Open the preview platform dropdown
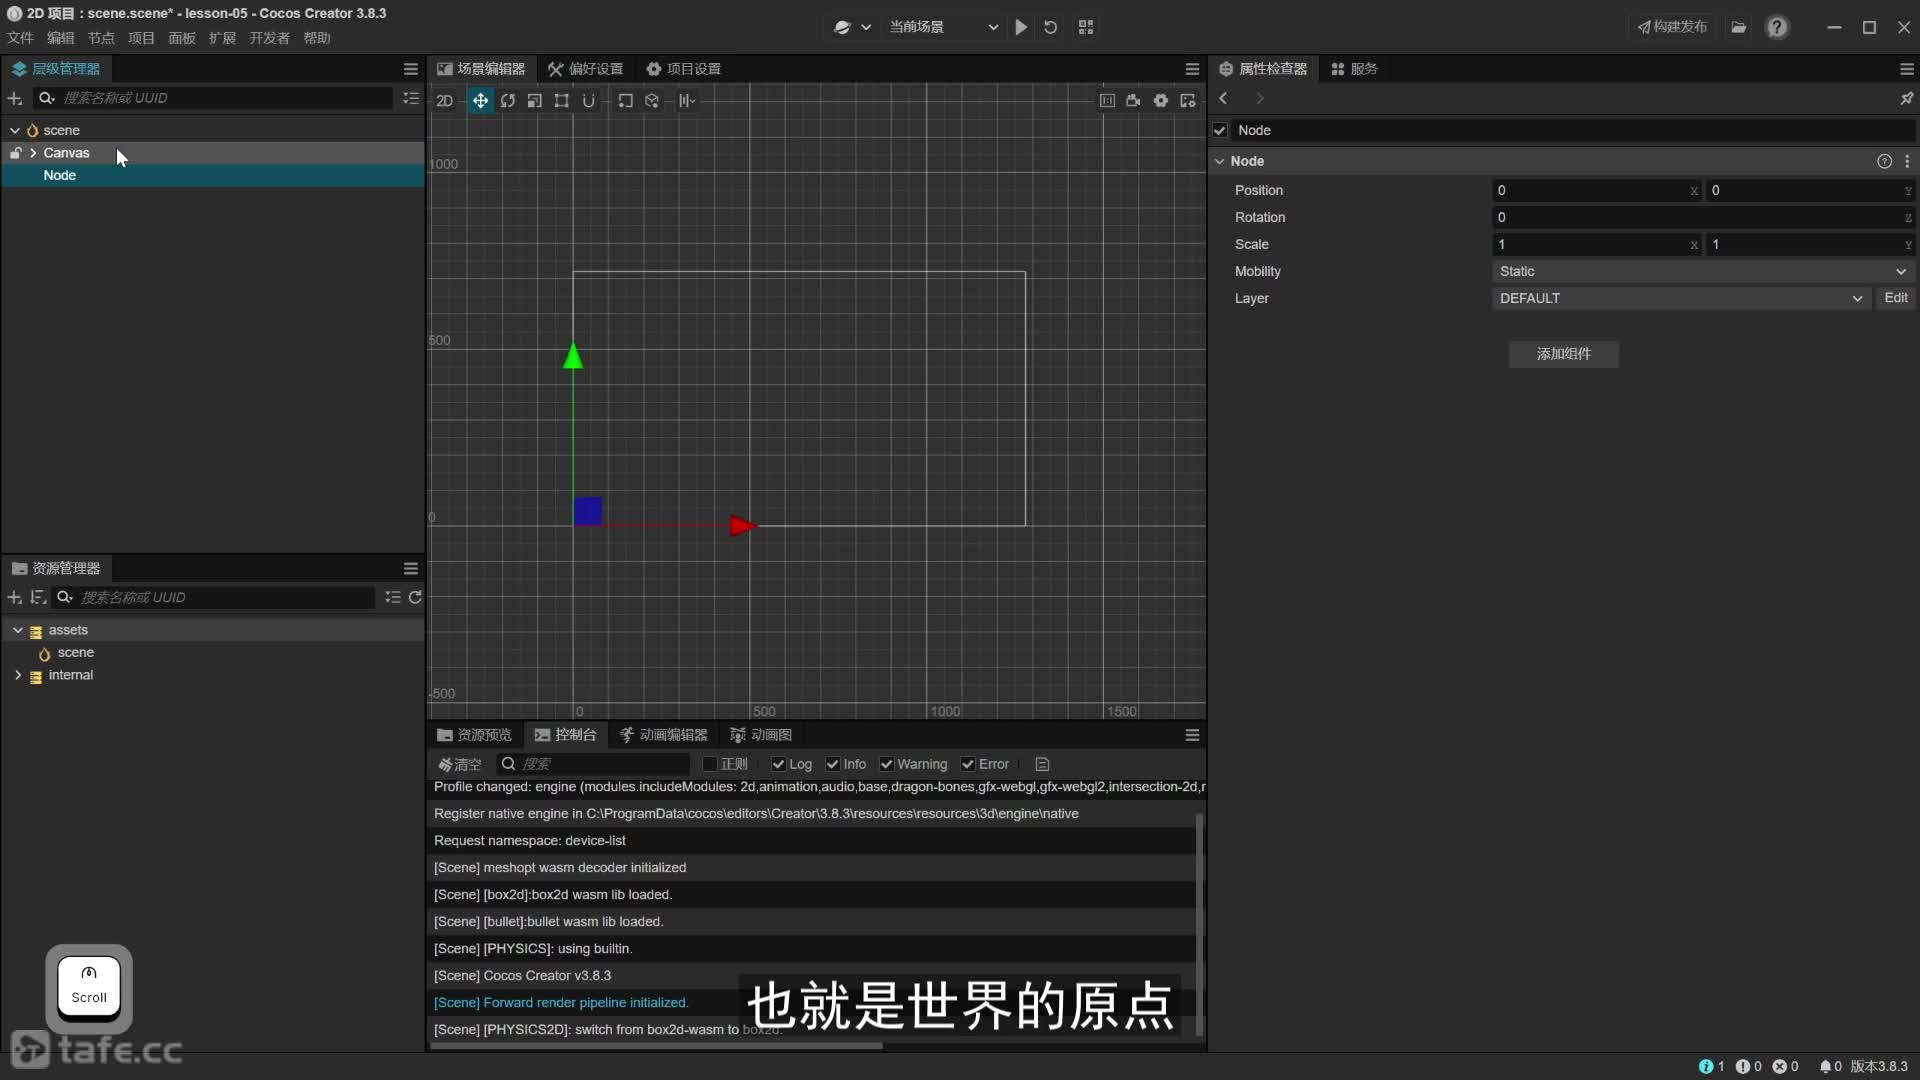Screen dimensions: 1920x1080 coord(853,27)
